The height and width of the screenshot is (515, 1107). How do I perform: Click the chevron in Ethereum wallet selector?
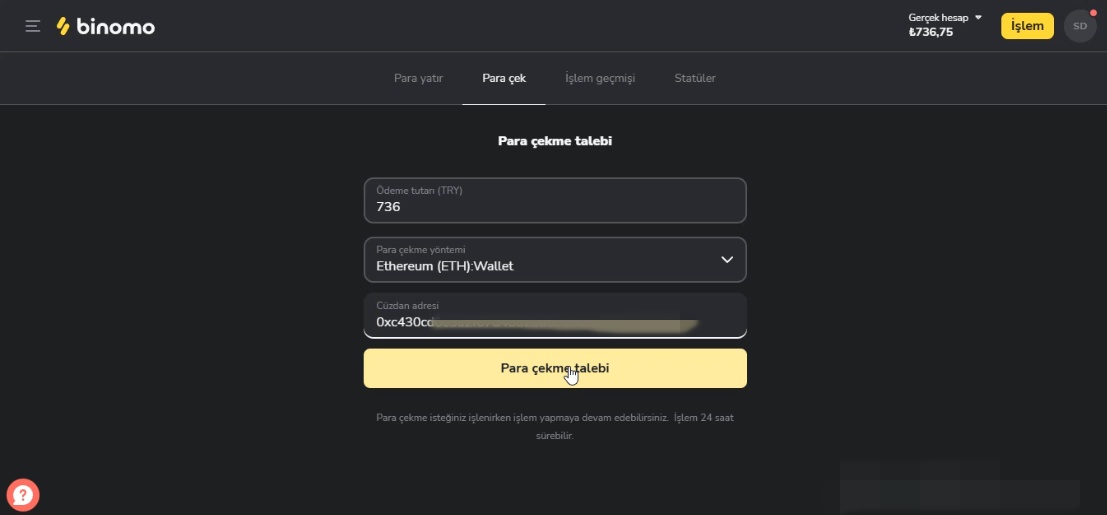pos(727,260)
